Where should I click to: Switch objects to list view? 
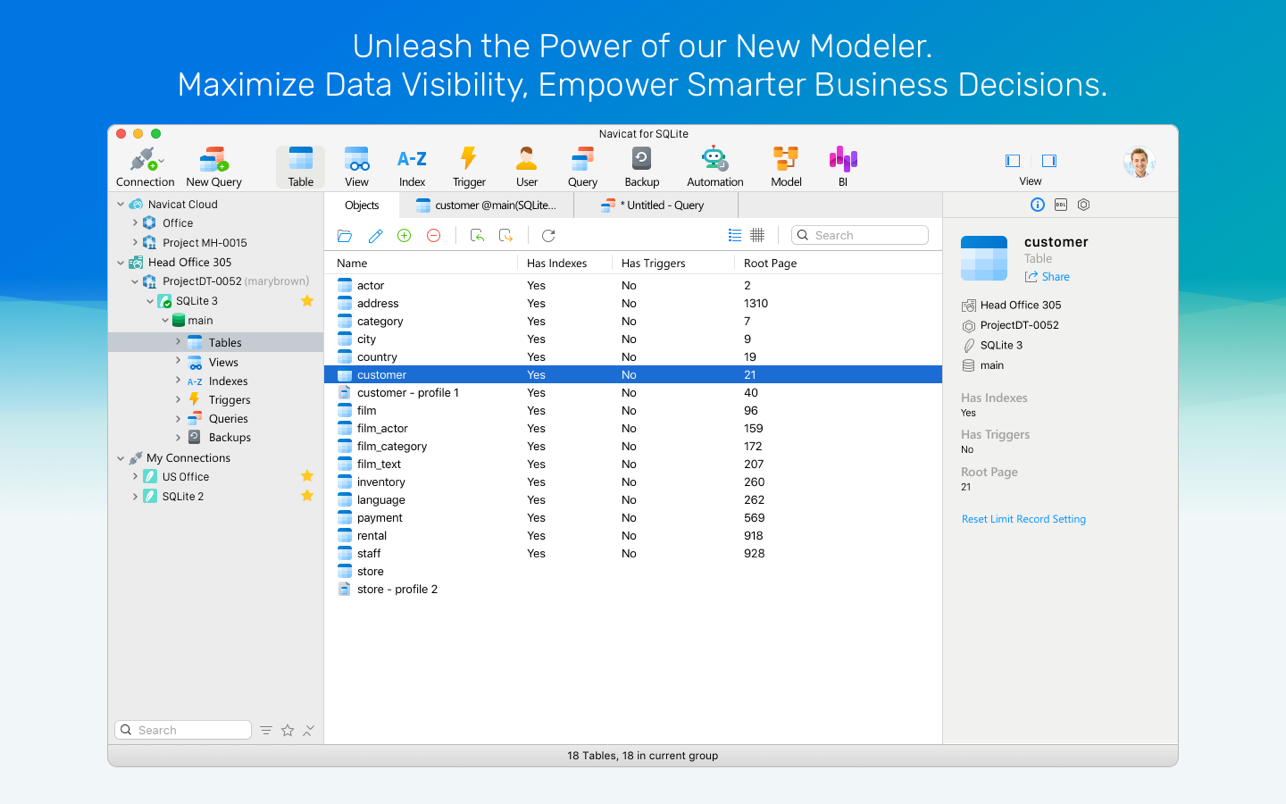click(x=735, y=235)
